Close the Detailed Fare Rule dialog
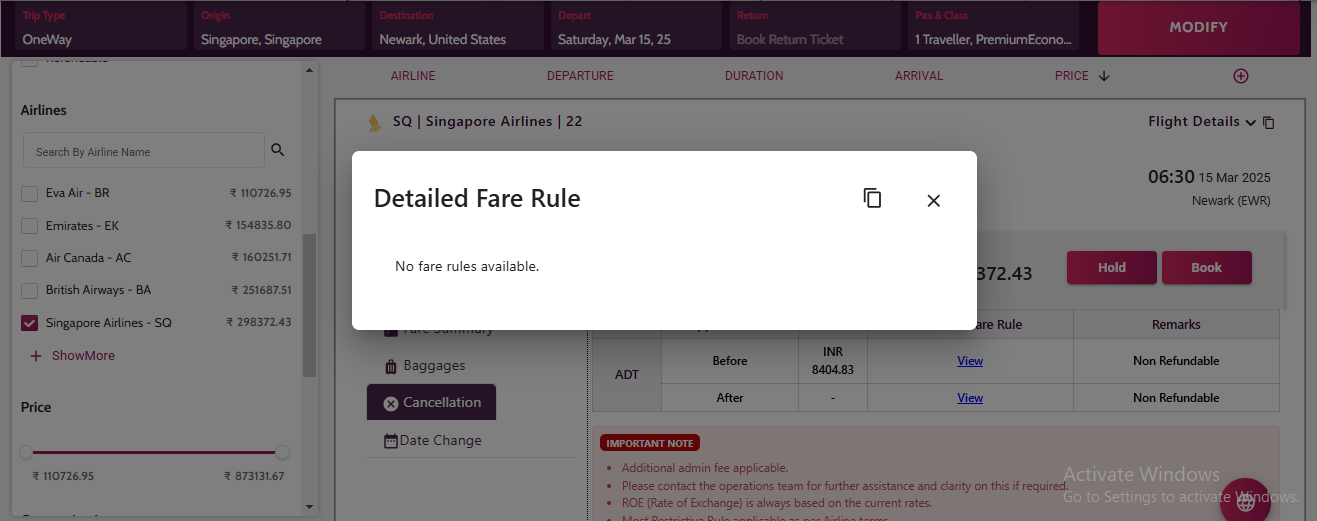This screenshot has height=521, width=1317. (x=933, y=201)
